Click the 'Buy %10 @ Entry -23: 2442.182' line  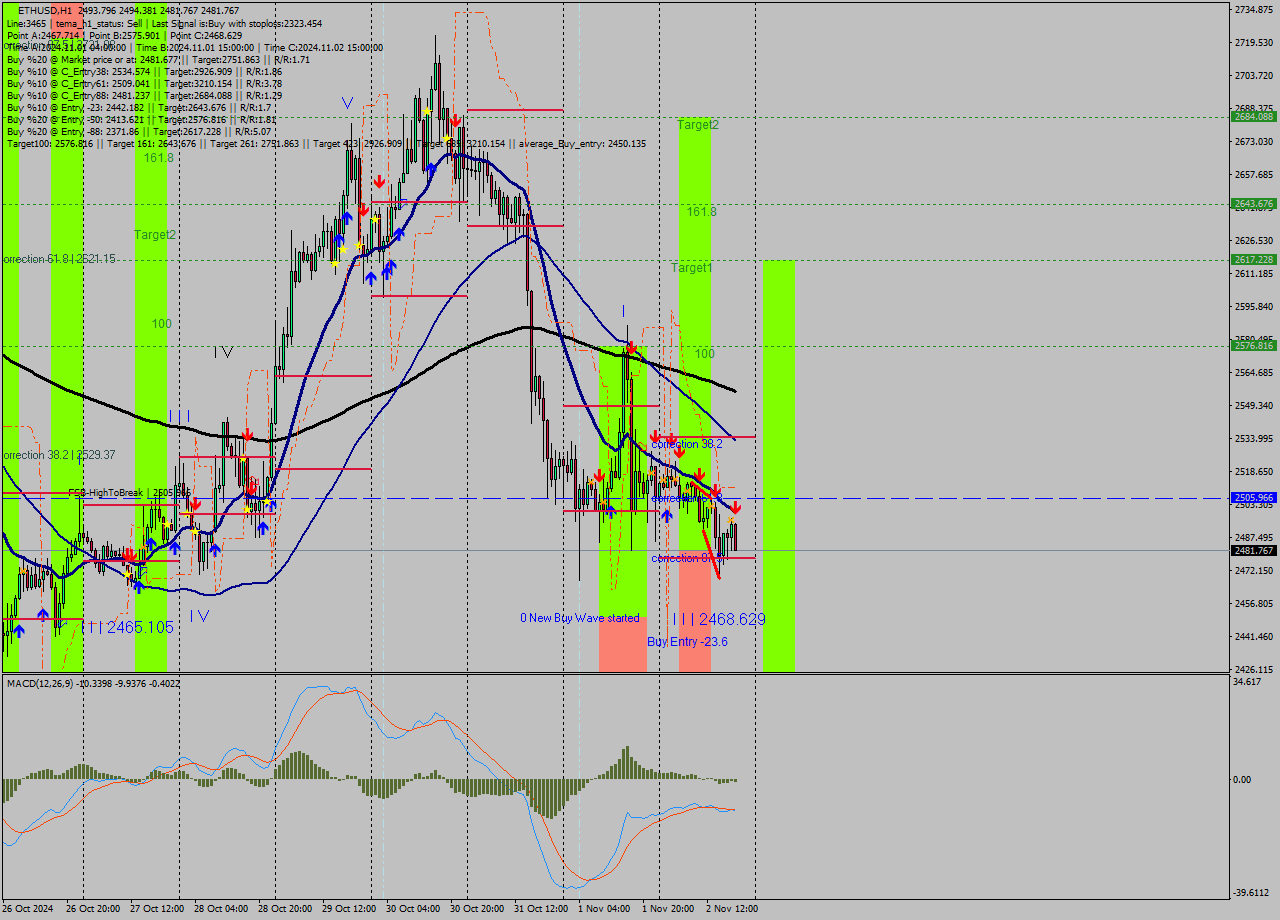click(x=139, y=107)
